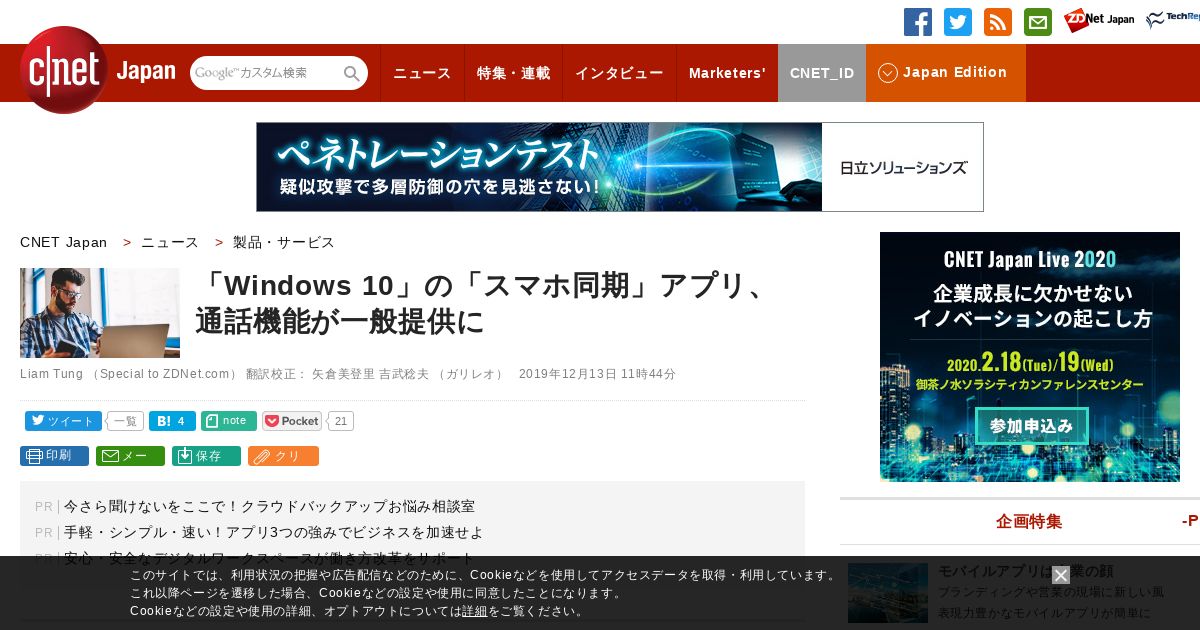Click the note share button
Viewport: 1200px width, 630px height.
[229, 421]
